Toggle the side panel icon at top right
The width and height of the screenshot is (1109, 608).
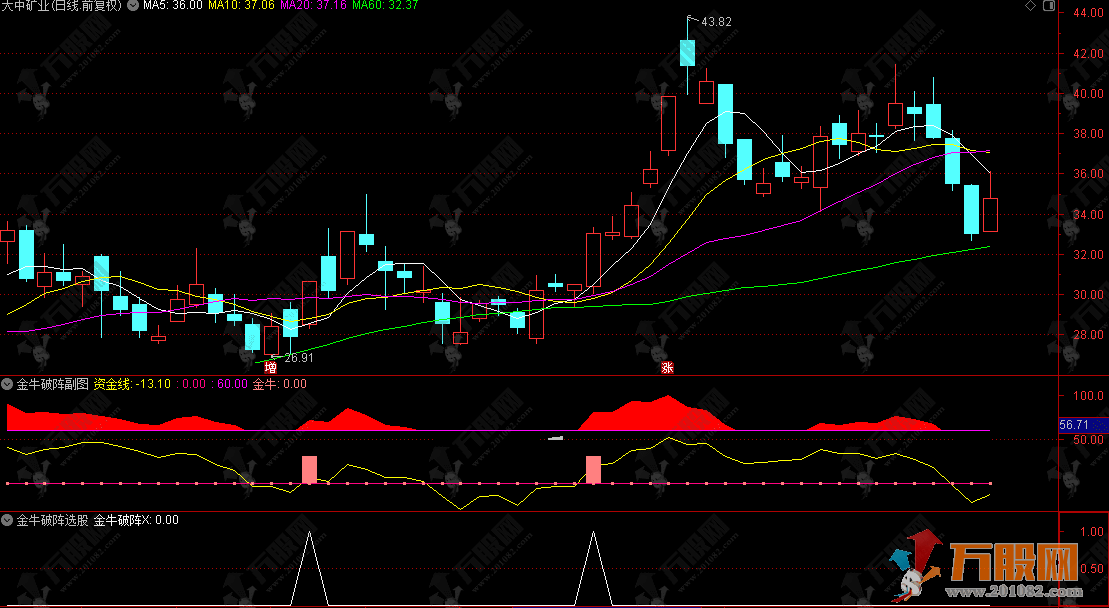point(1050,6)
